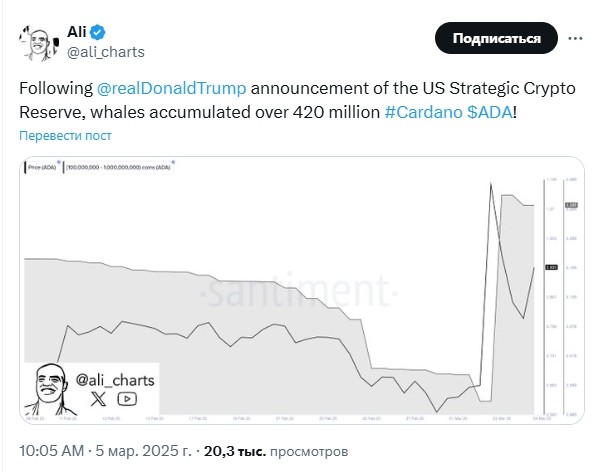Open the three-dot more options menu
The image size is (597, 472).
(575, 38)
